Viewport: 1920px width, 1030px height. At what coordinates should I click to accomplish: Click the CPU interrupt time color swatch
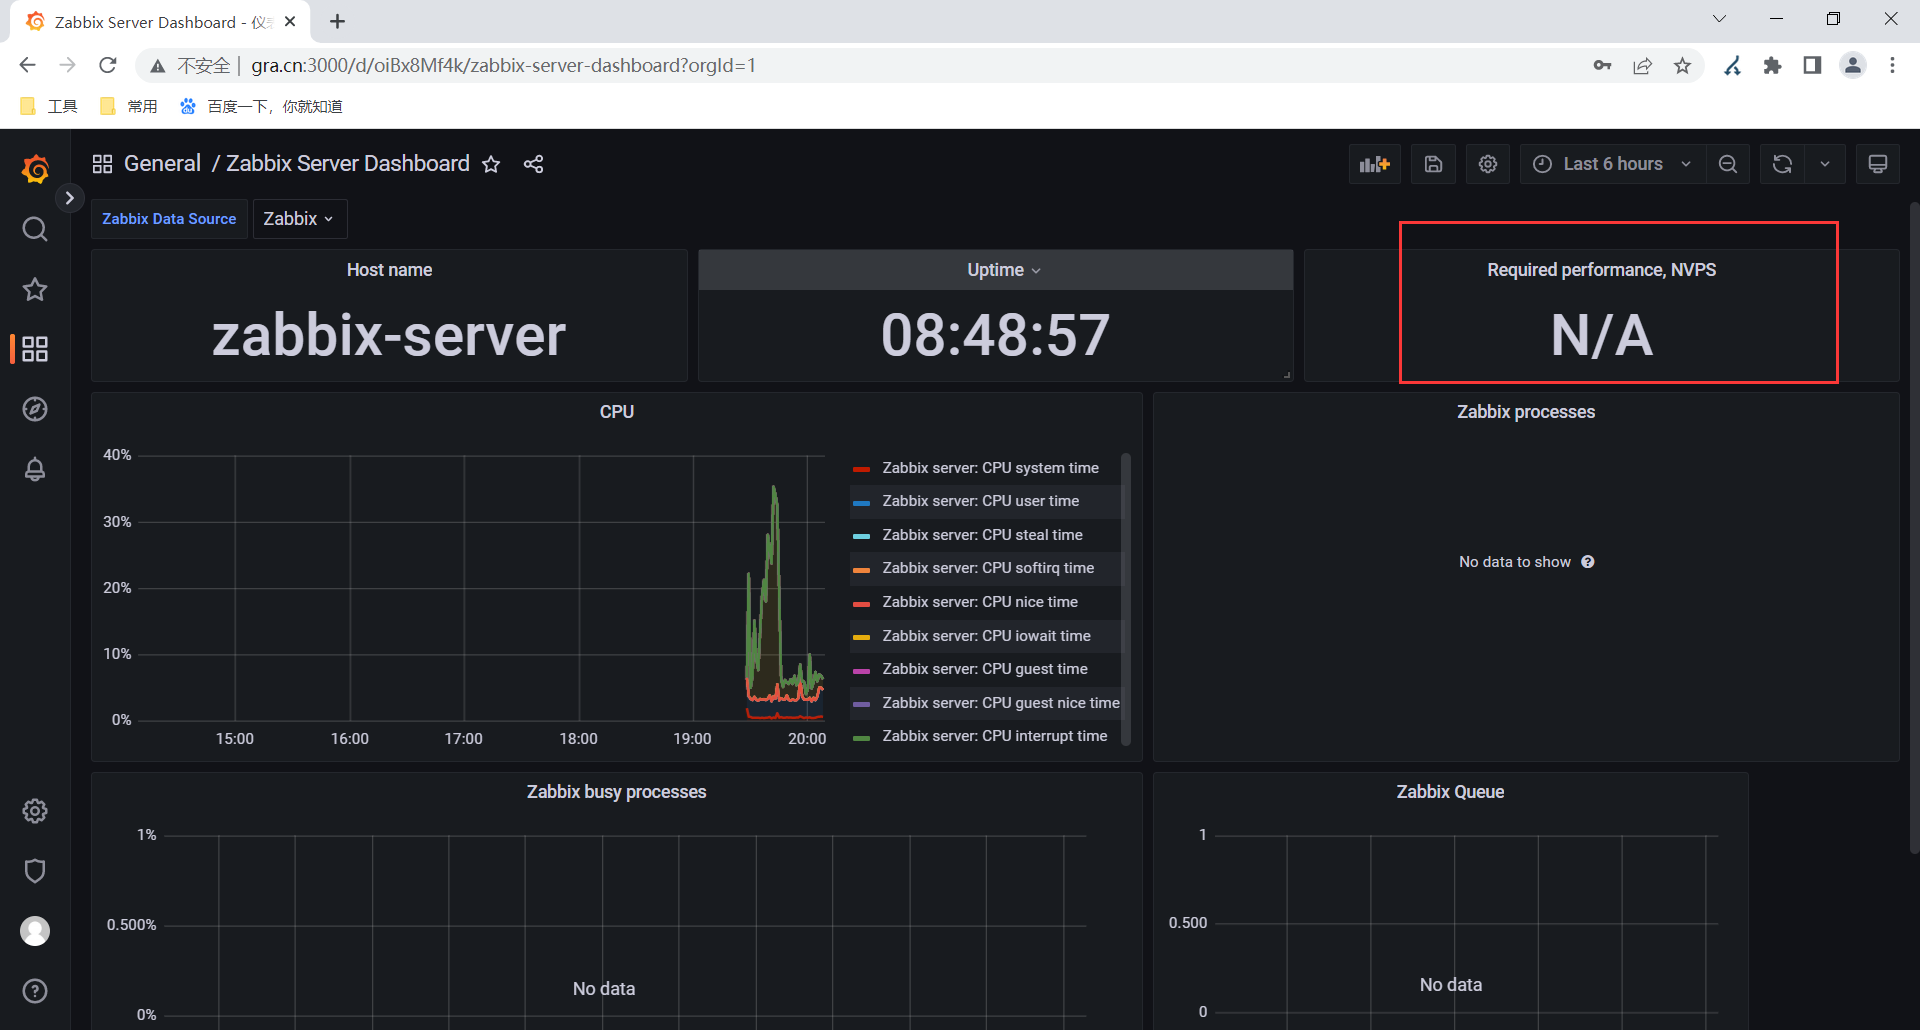click(x=861, y=738)
